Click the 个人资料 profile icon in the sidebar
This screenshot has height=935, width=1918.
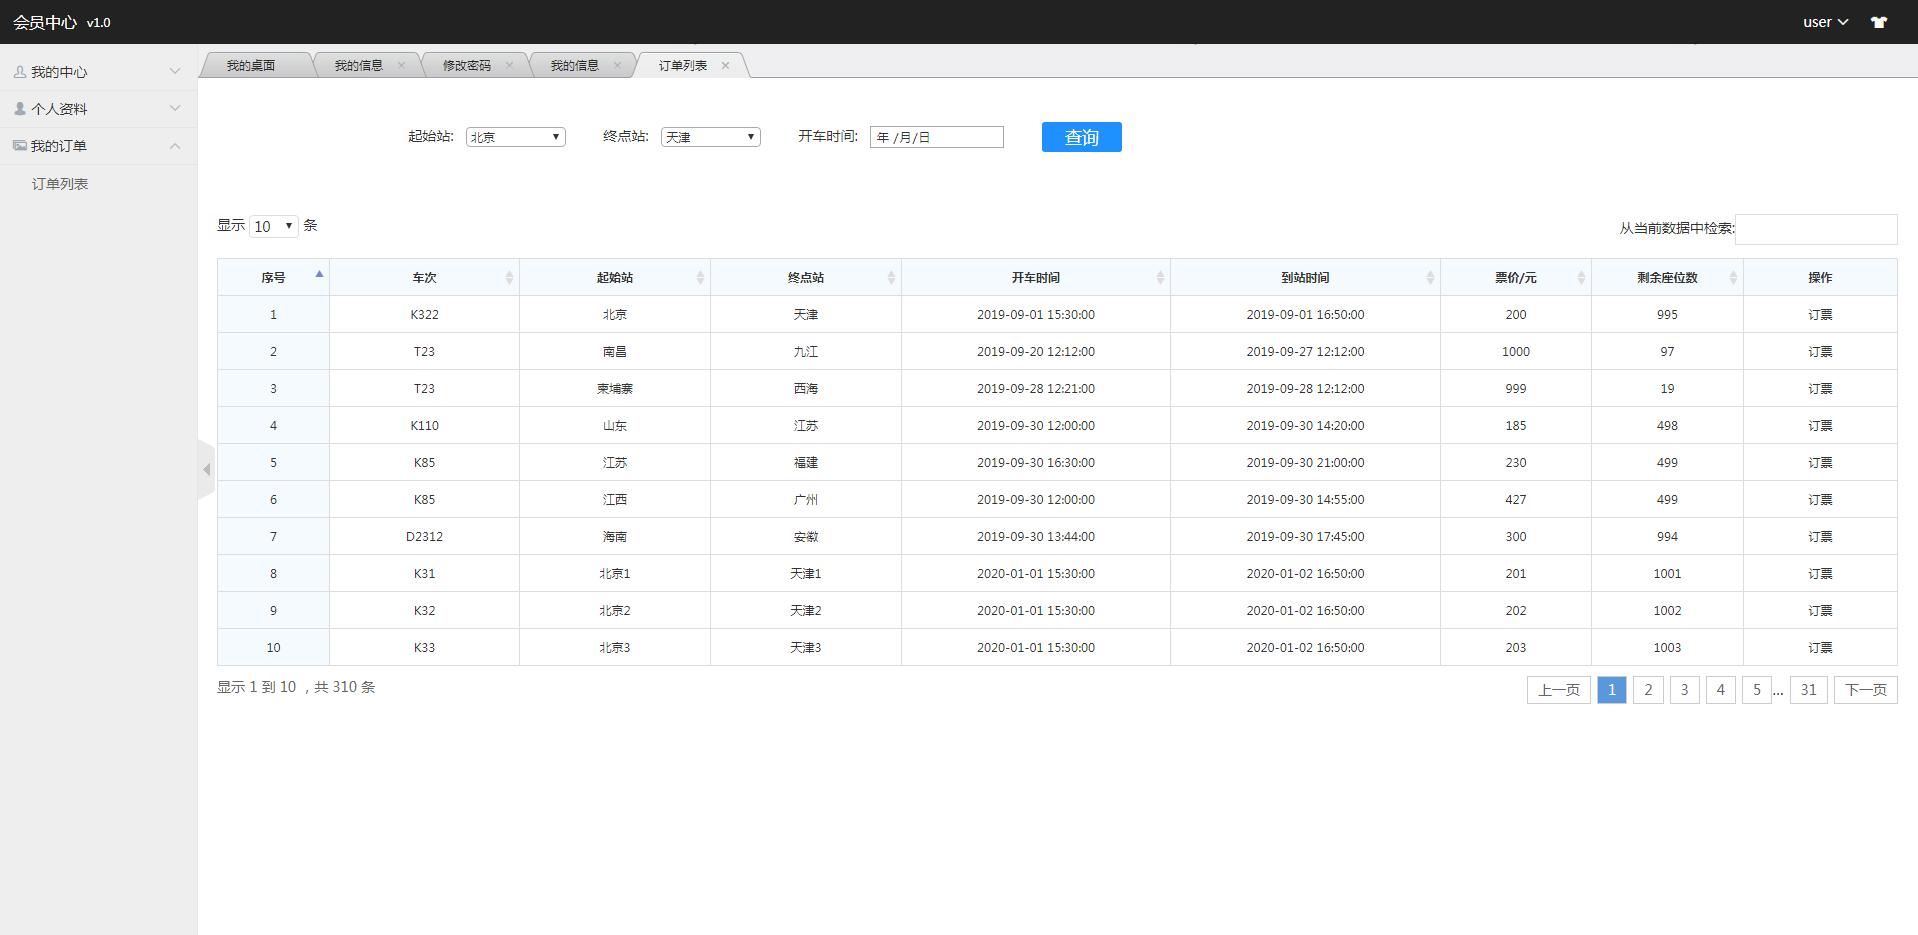(x=20, y=109)
